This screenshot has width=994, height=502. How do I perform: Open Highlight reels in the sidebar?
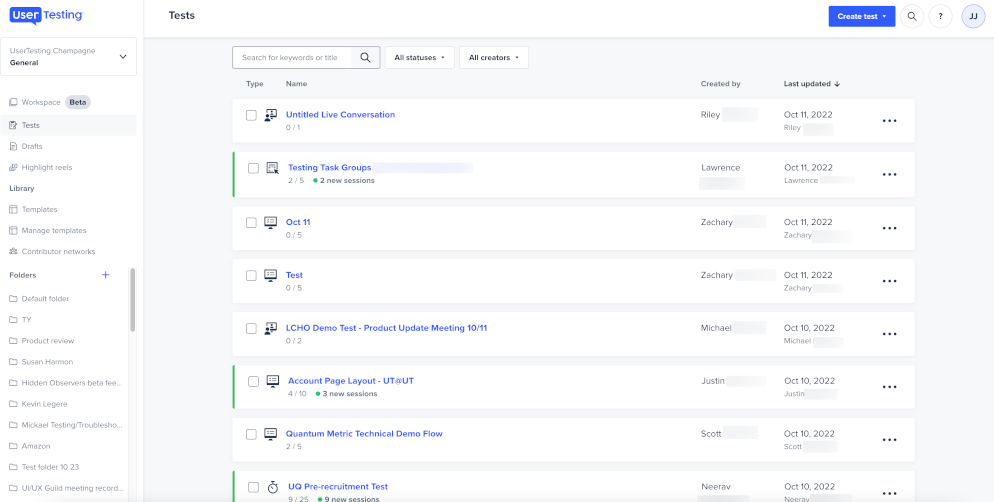tap(47, 167)
